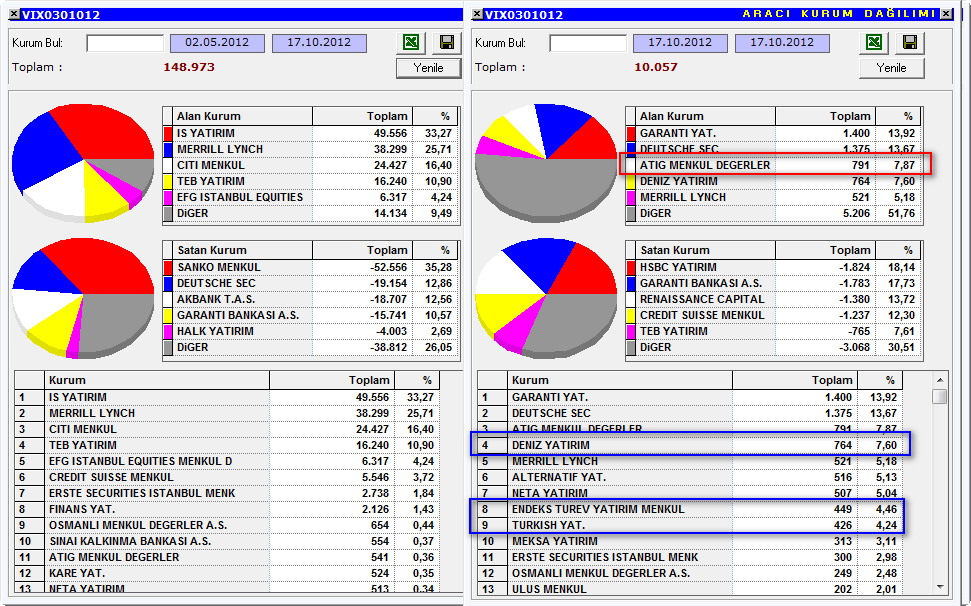Click yellow swatch beside DENIZ YATIRIM buyer
The image size is (971, 606).
[631, 181]
